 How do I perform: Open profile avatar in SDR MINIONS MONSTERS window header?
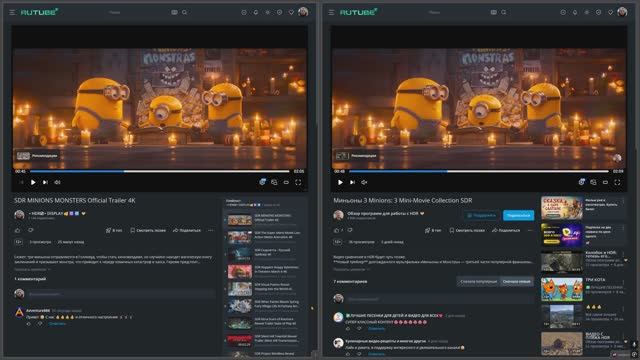[303, 12]
